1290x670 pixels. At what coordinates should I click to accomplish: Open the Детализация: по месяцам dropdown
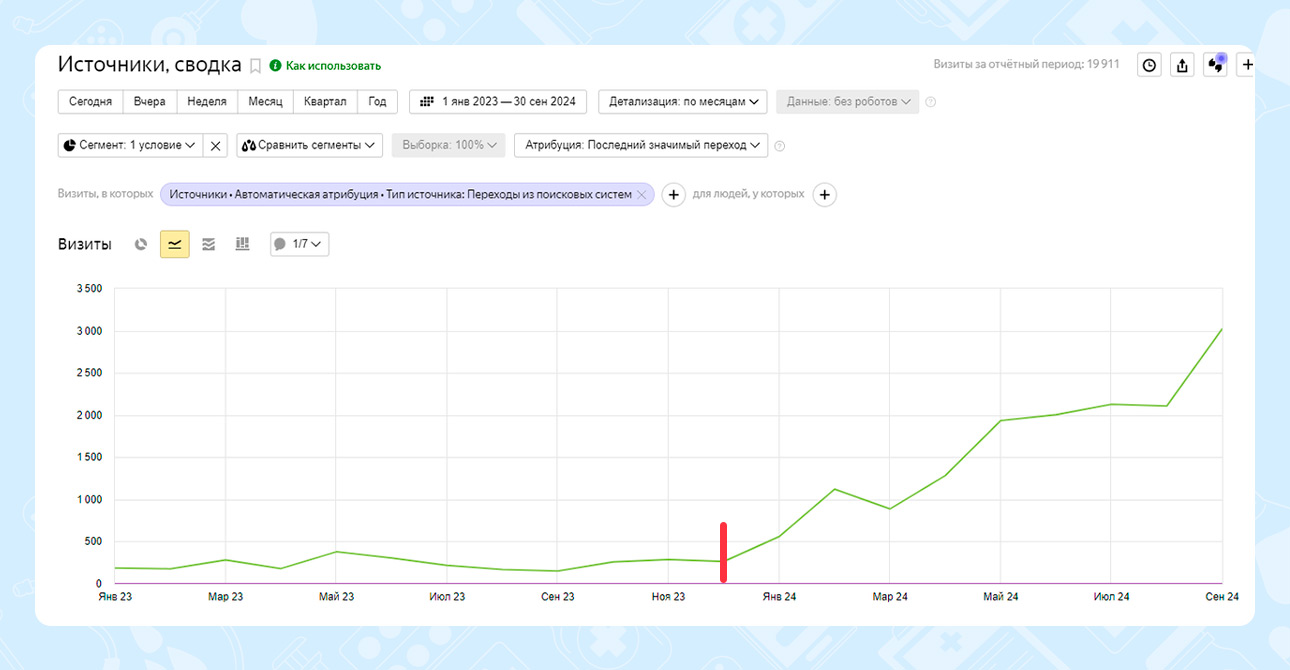pyautogui.click(x=683, y=102)
